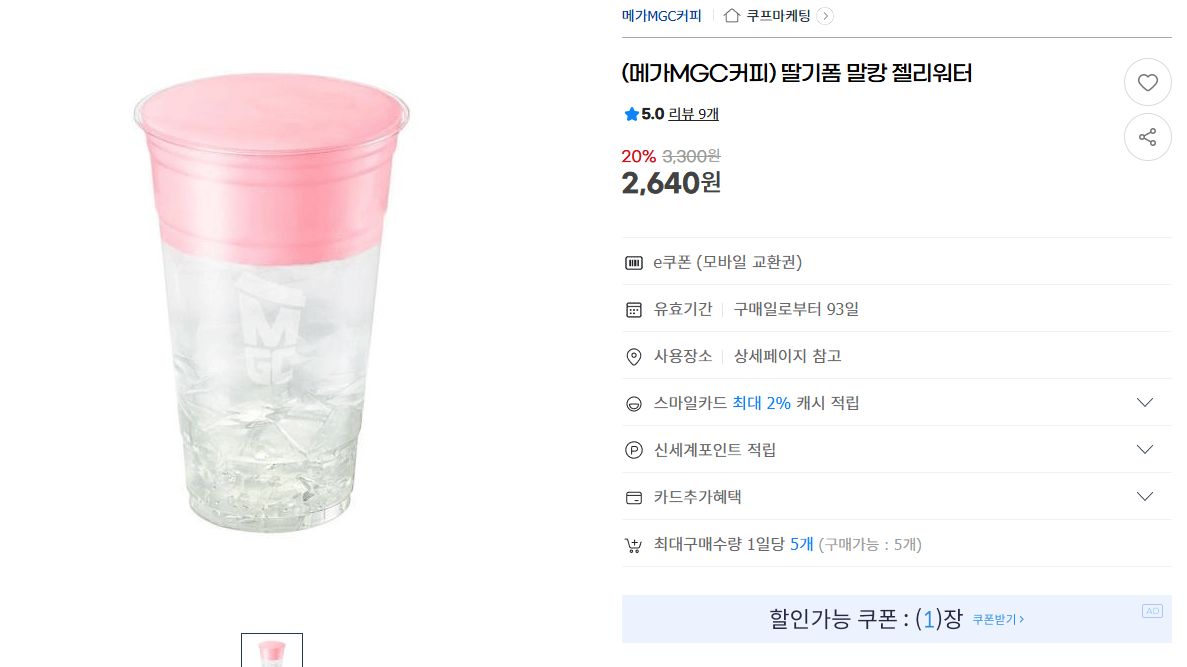
Task: Click the smiley face icon for 스마일카드
Action: (x=634, y=402)
